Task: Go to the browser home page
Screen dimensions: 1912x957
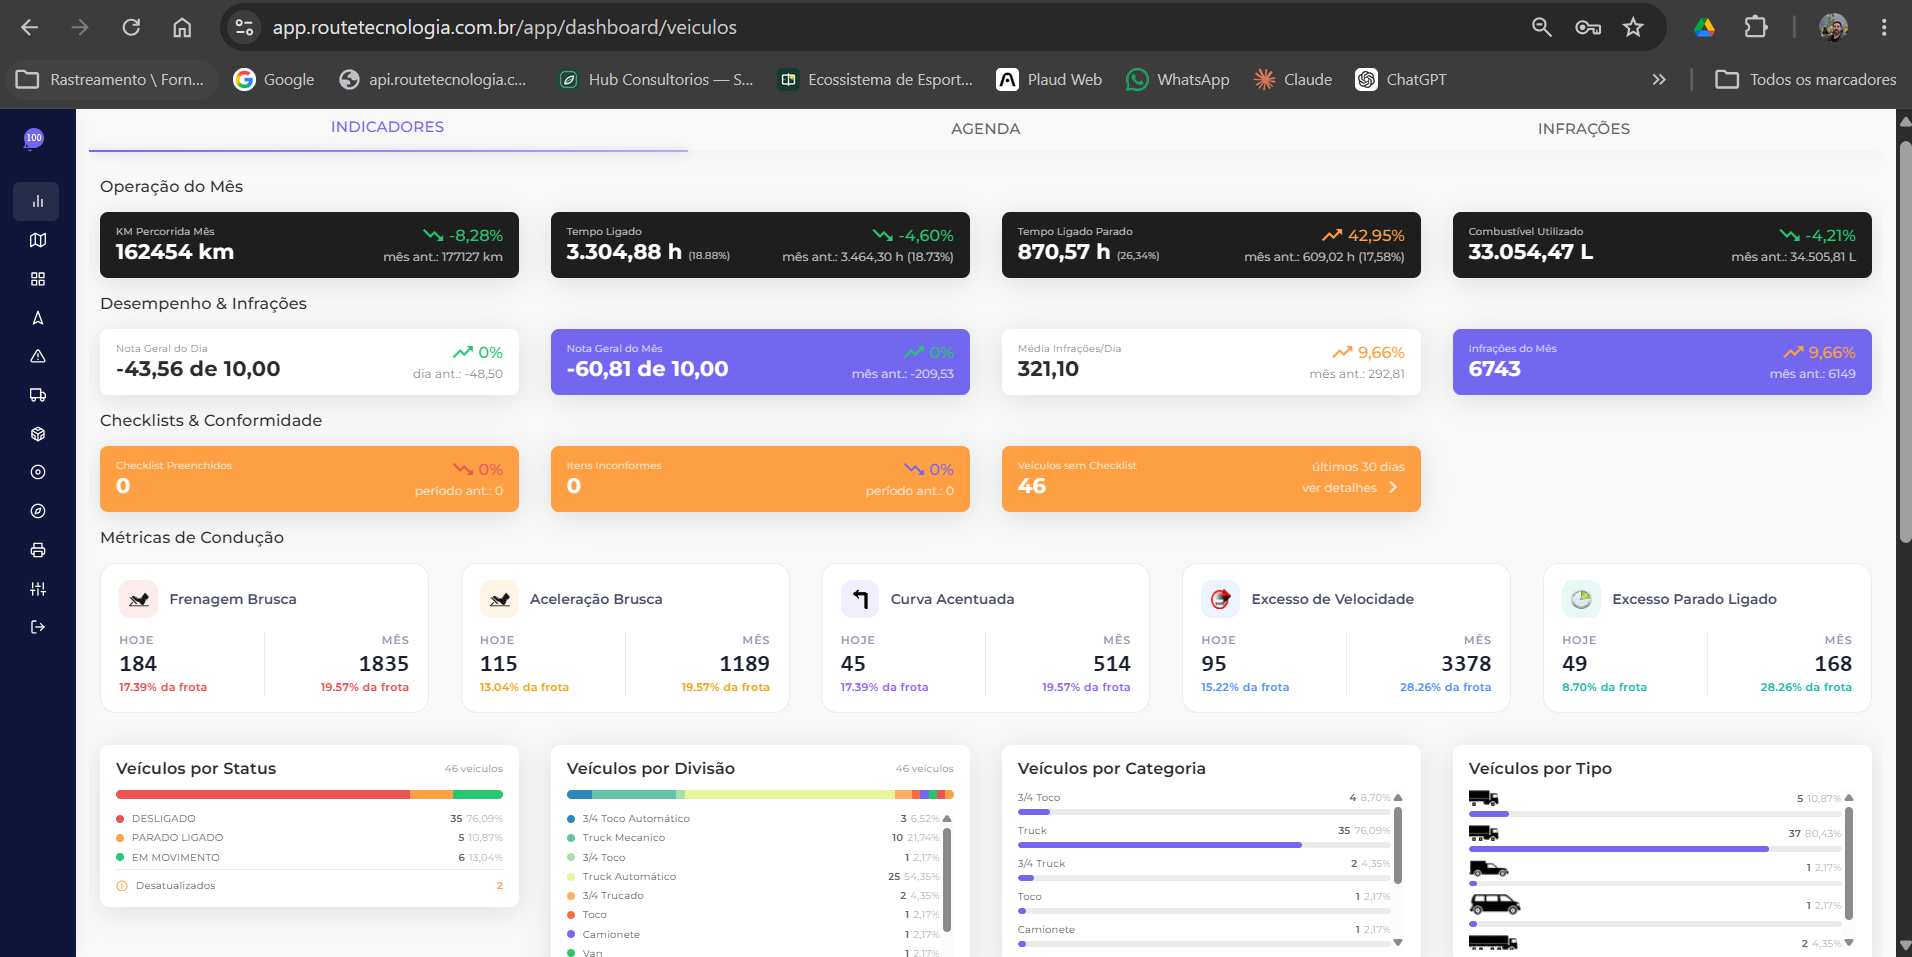Action: [x=182, y=27]
